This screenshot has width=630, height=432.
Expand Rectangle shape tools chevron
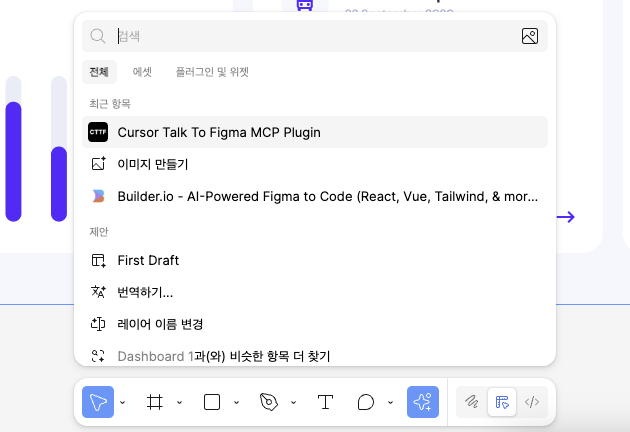click(x=237, y=402)
